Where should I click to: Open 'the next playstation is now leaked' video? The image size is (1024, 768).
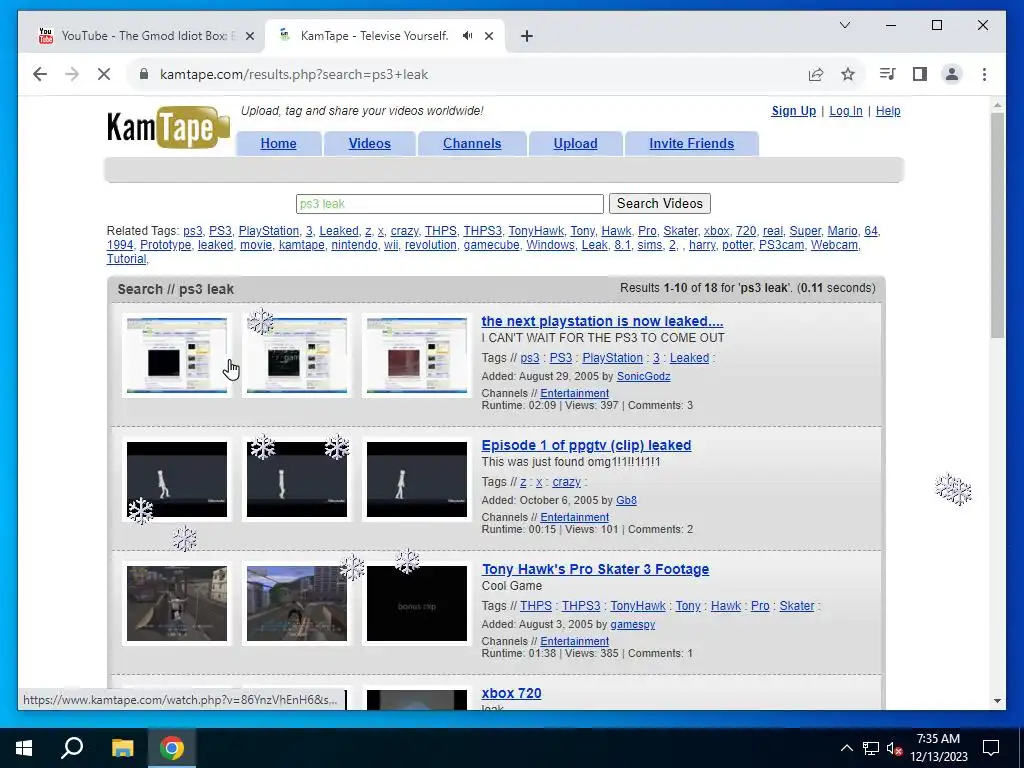coord(602,321)
